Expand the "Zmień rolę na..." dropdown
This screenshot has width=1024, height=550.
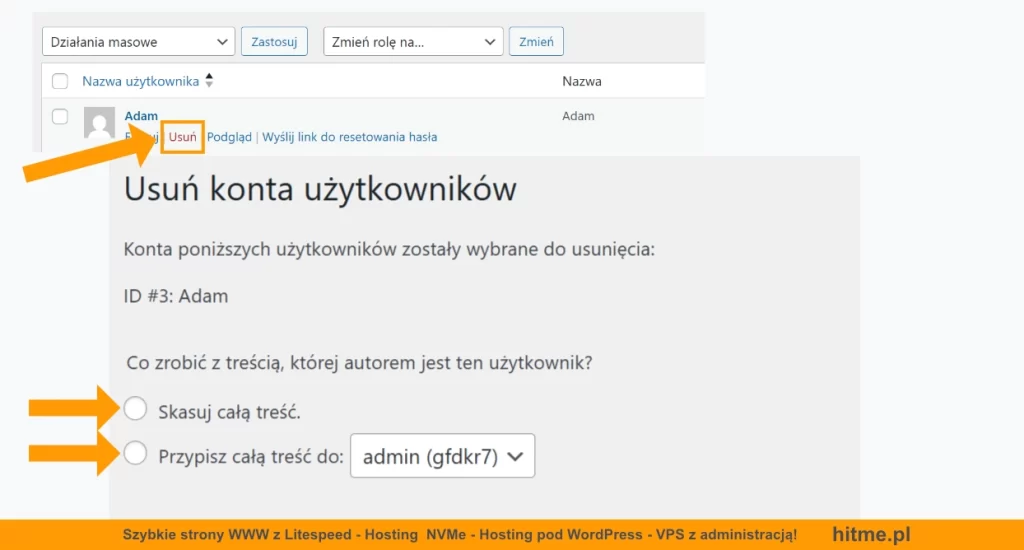[x=413, y=42]
